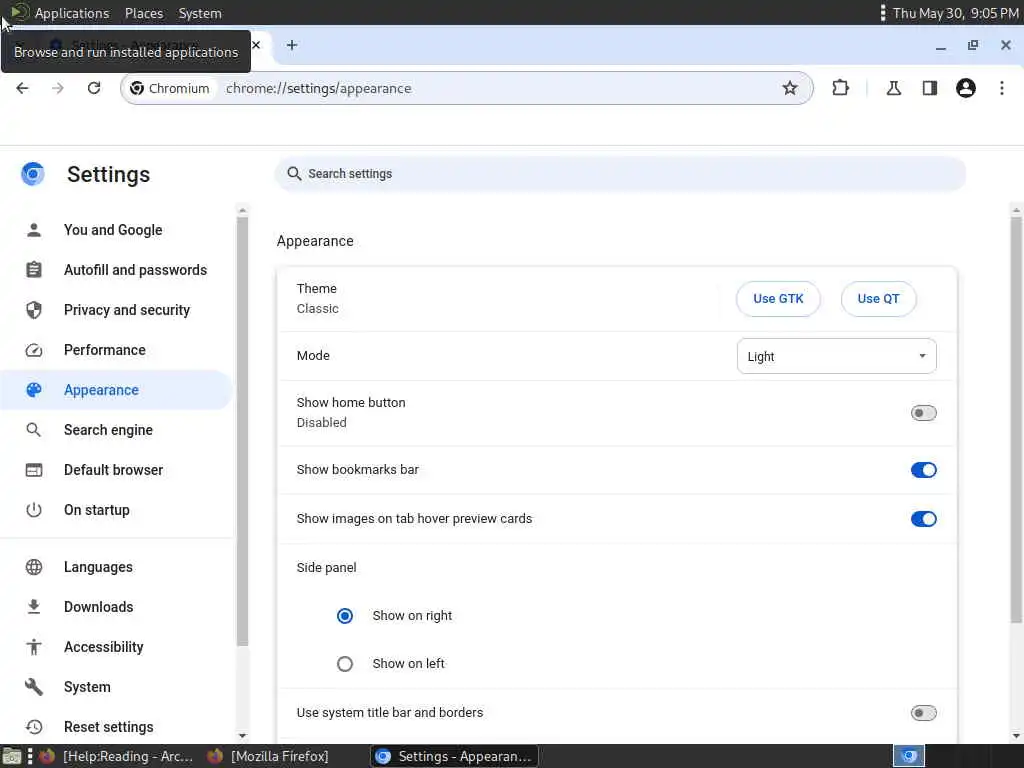The height and width of the screenshot is (768, 1024).
Task: Close the Settings tab with its X
Action: click(256, 45)
